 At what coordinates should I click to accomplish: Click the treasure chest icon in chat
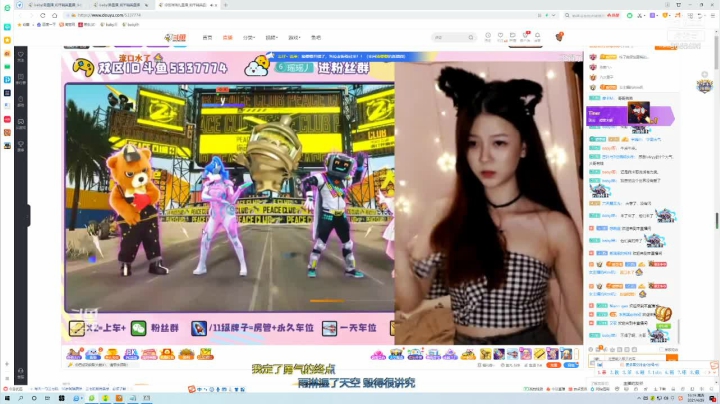click(x=663, y=314)
